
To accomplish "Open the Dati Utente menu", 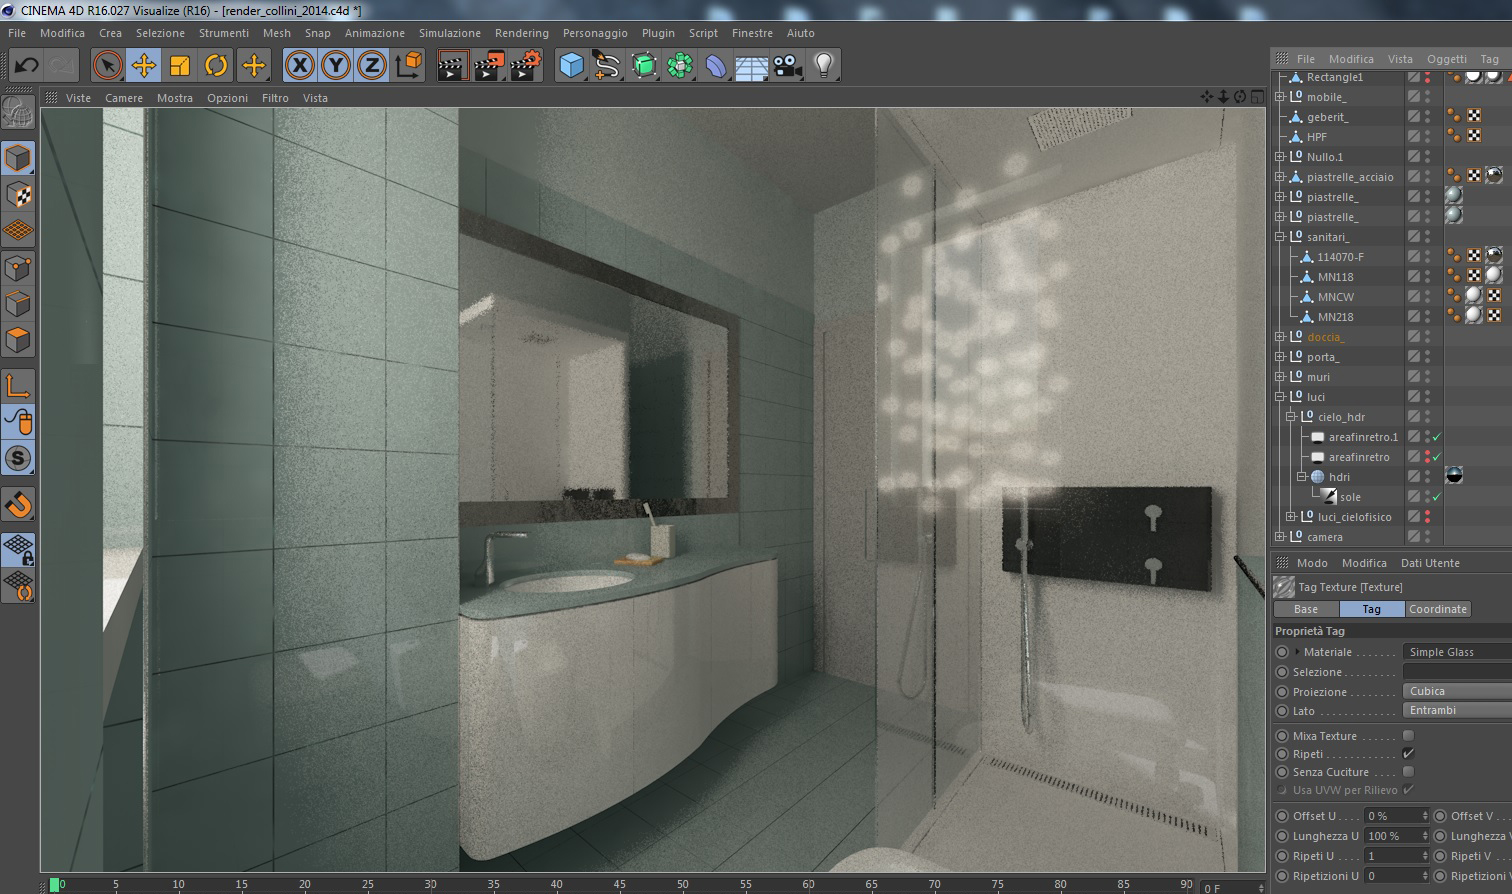I will coord(1430,563).
